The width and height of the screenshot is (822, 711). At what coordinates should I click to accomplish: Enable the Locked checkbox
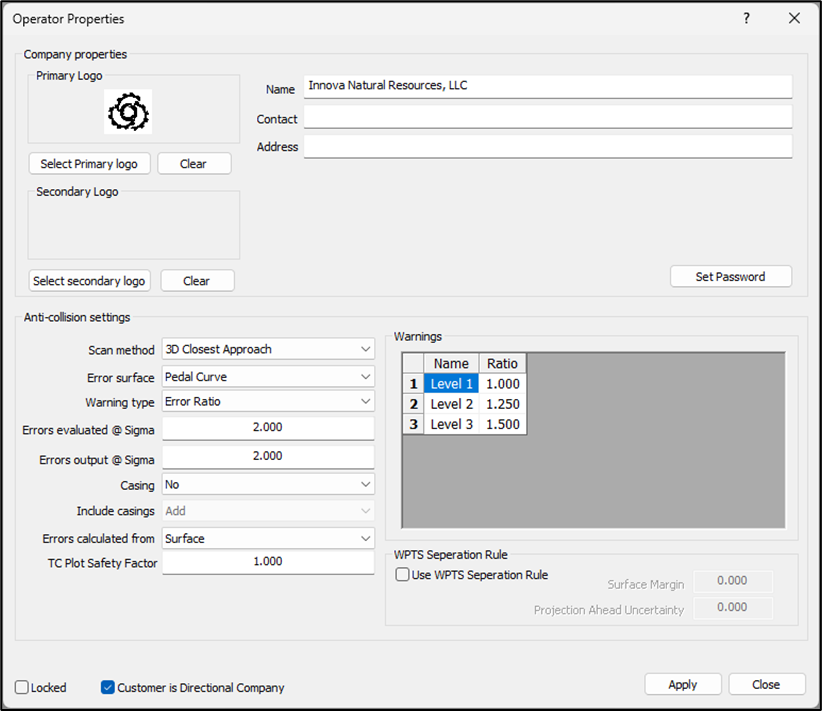(22, 688)
